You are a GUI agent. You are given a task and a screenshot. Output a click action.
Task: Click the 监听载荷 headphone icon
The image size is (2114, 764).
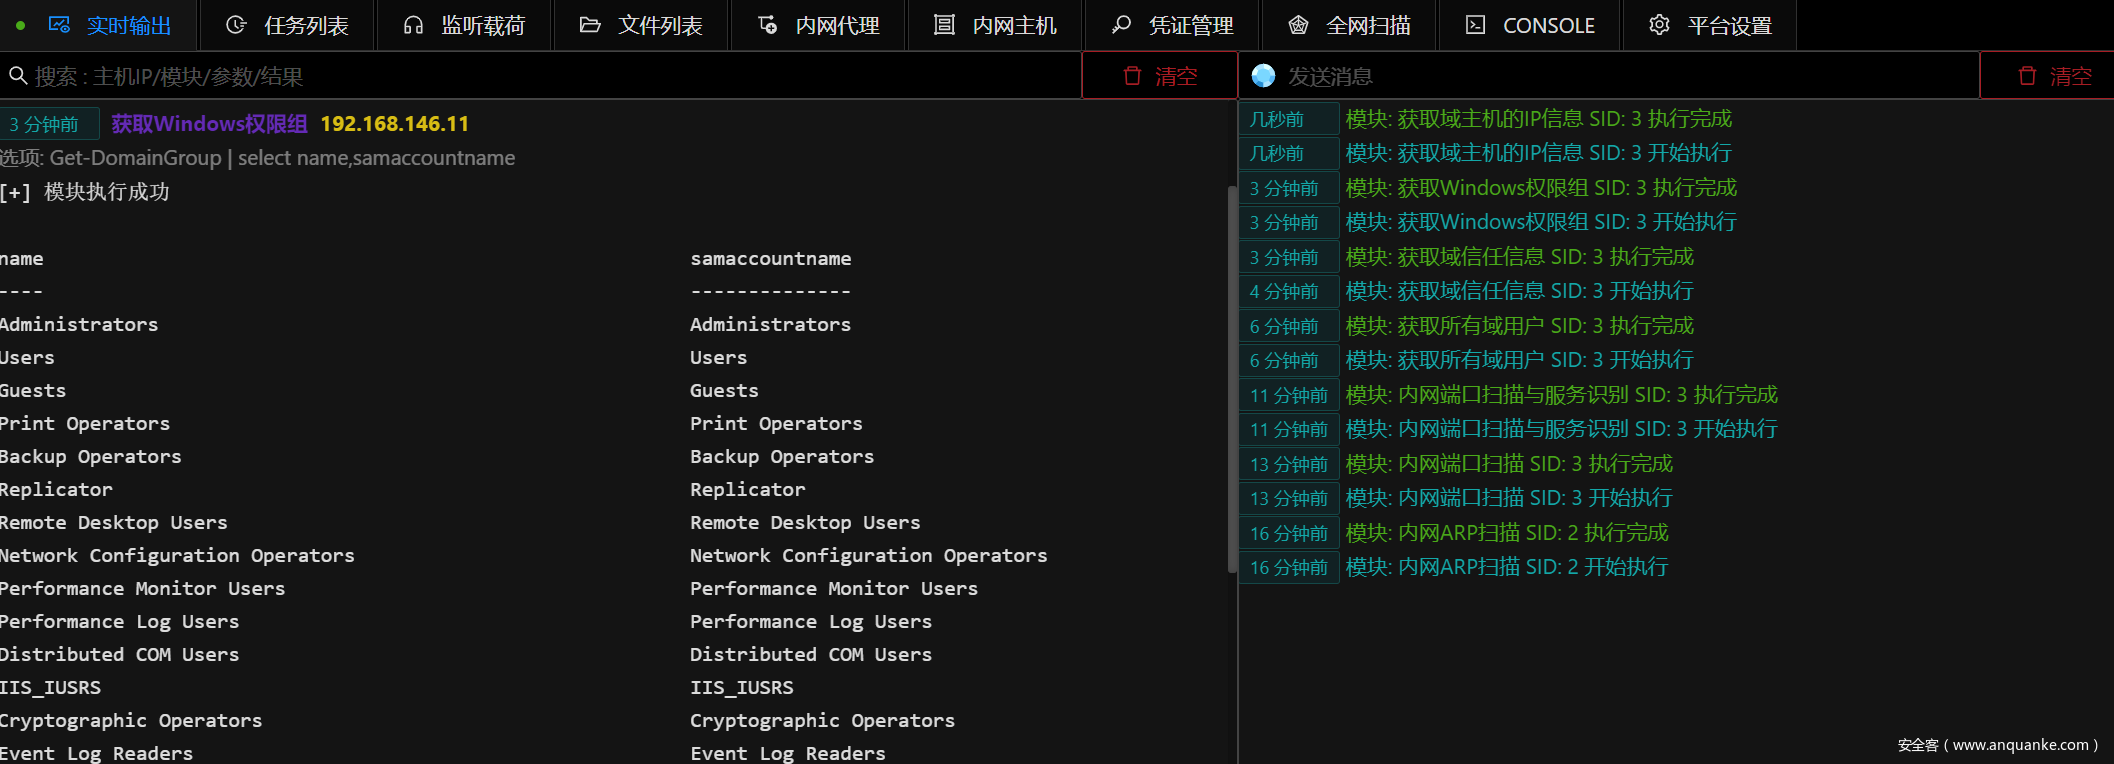coord(413,25)
